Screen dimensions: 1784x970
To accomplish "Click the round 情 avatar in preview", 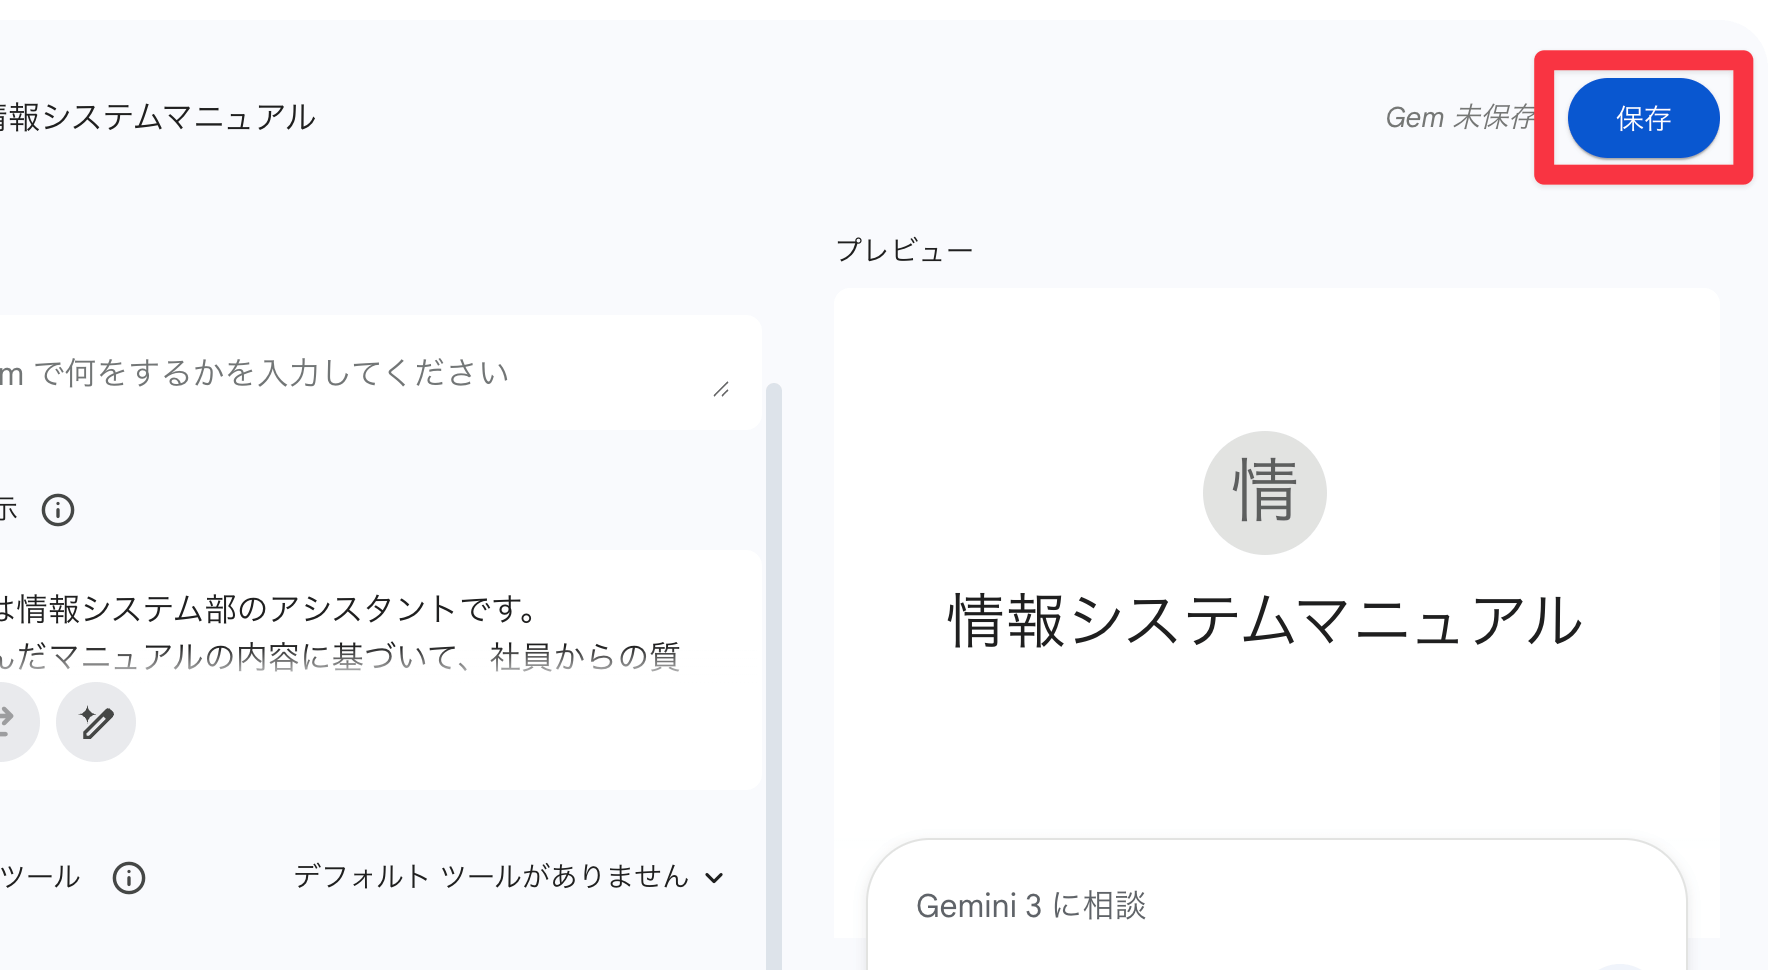I will click(x=1264, y=492).
